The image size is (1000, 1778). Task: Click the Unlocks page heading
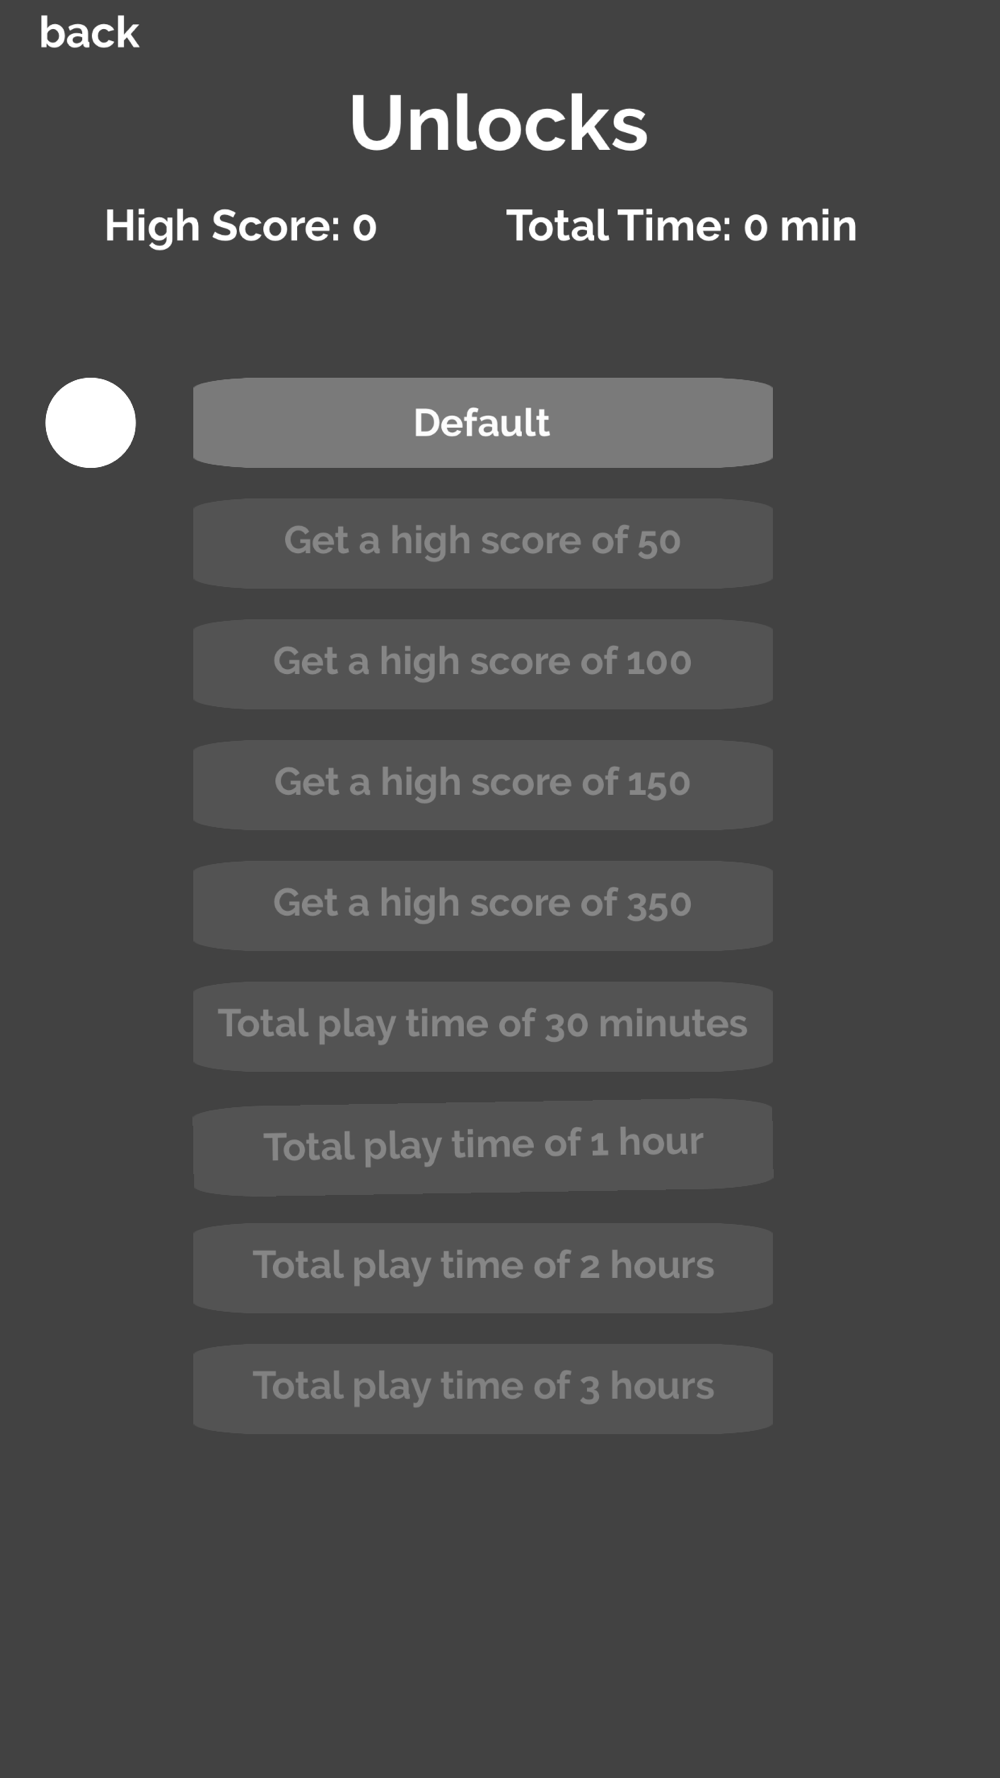[498, 124]
